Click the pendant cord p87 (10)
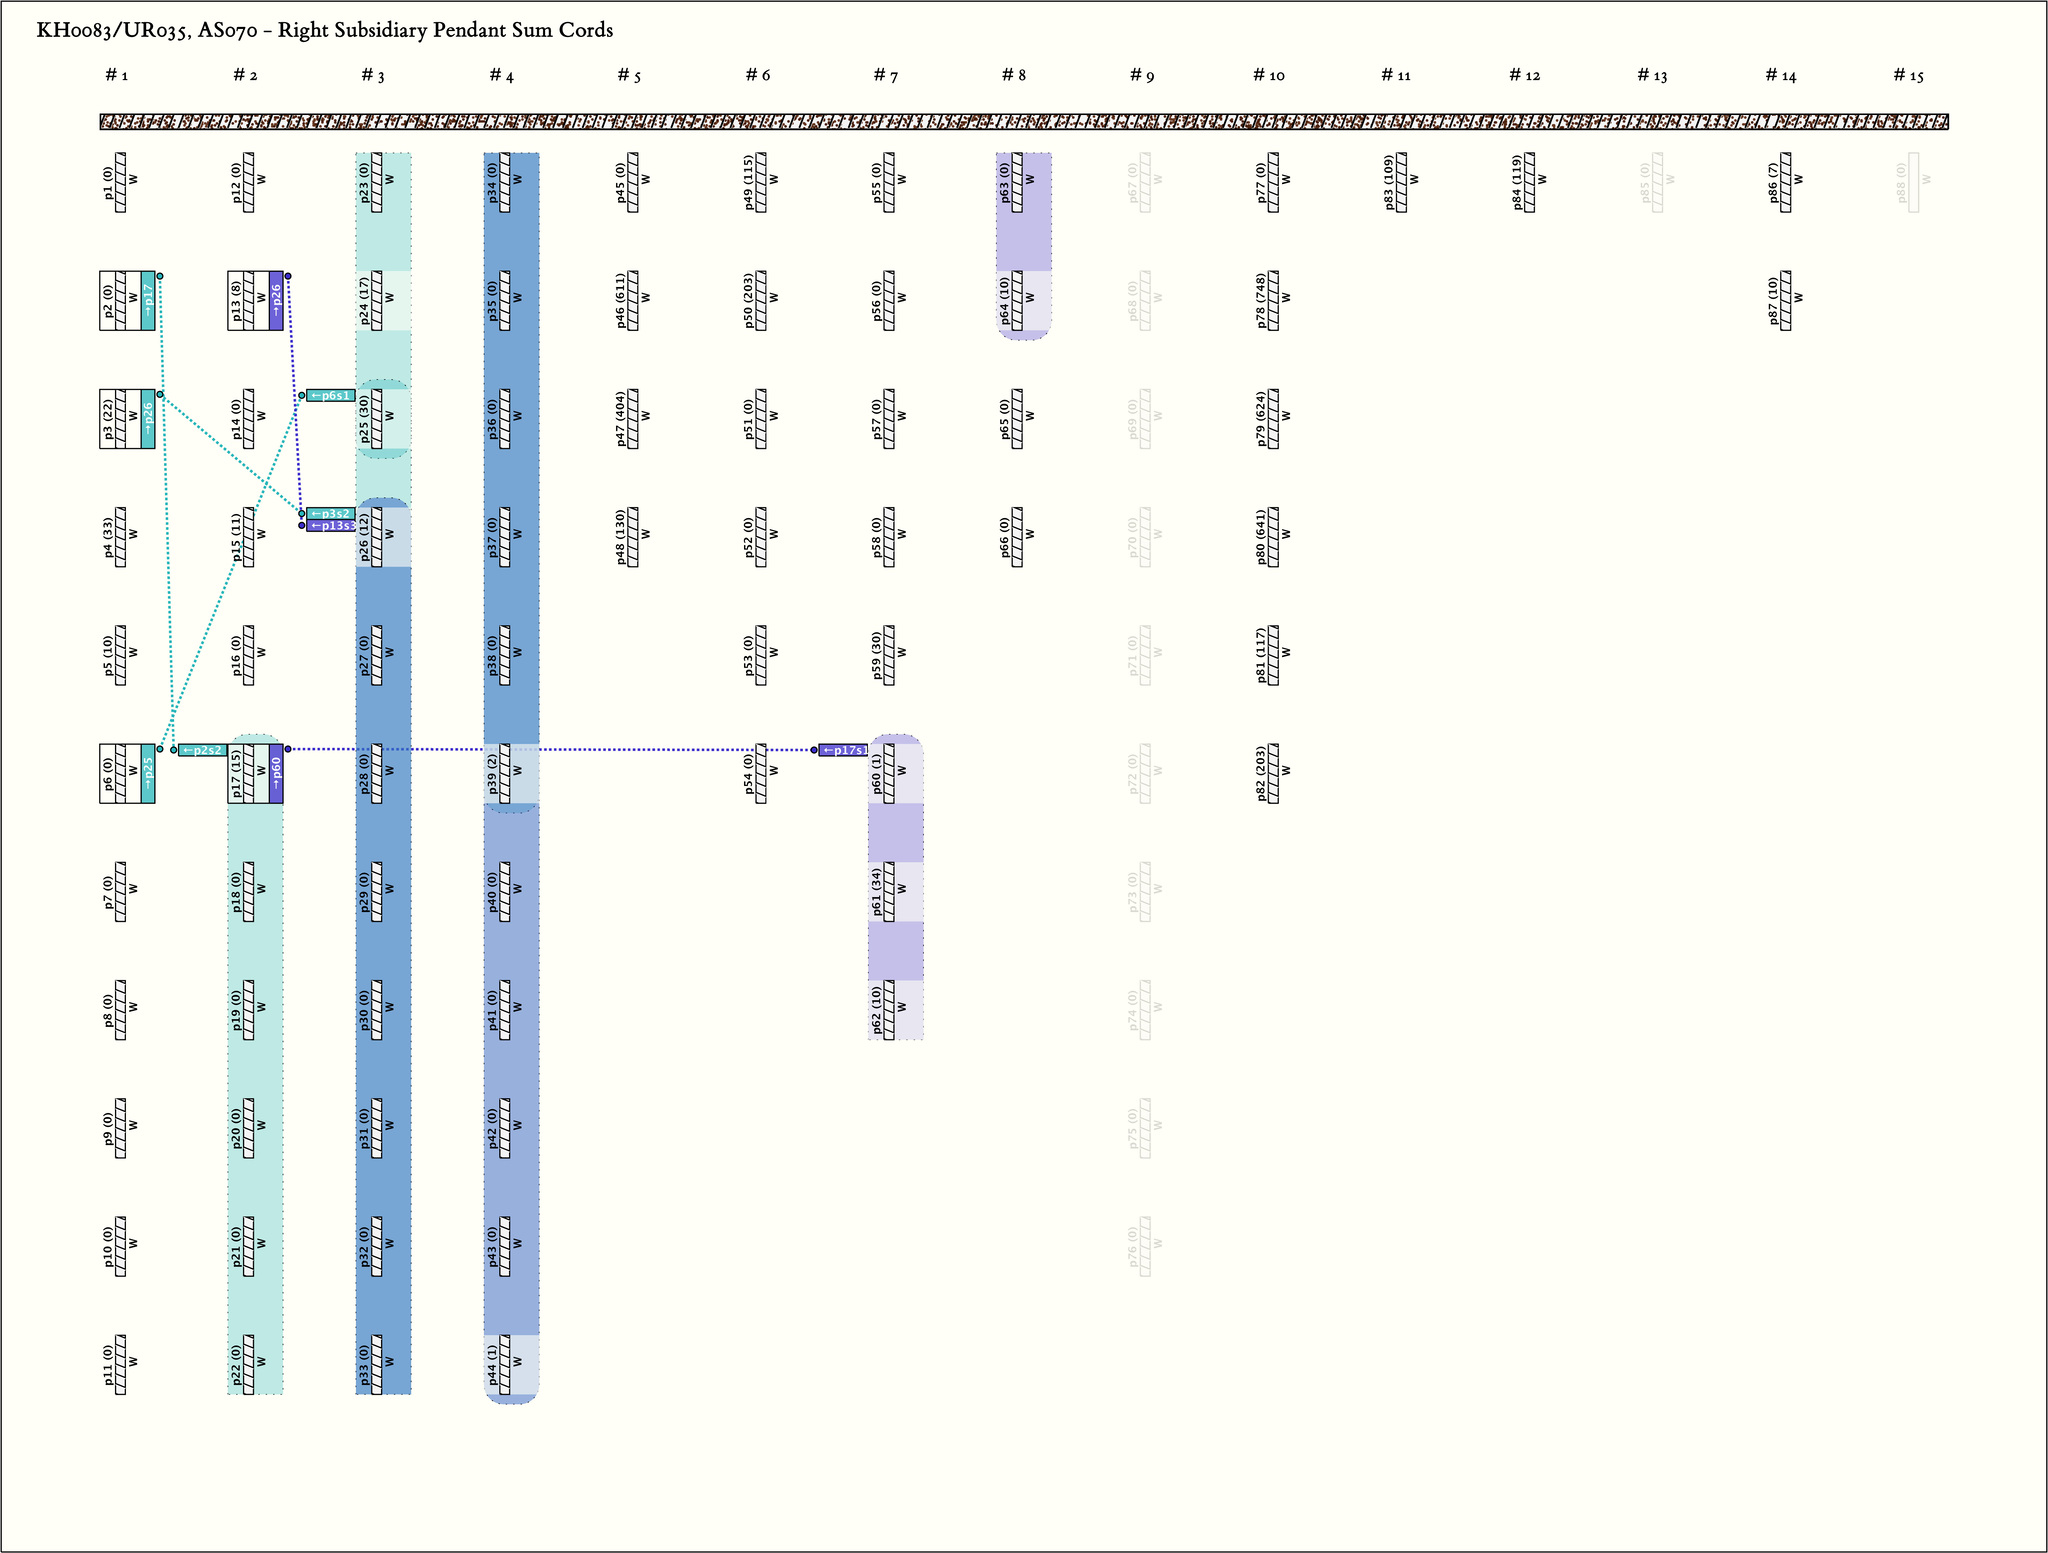The width and height of the screenshot is (2048, 1553). [x=1785, y=300]
